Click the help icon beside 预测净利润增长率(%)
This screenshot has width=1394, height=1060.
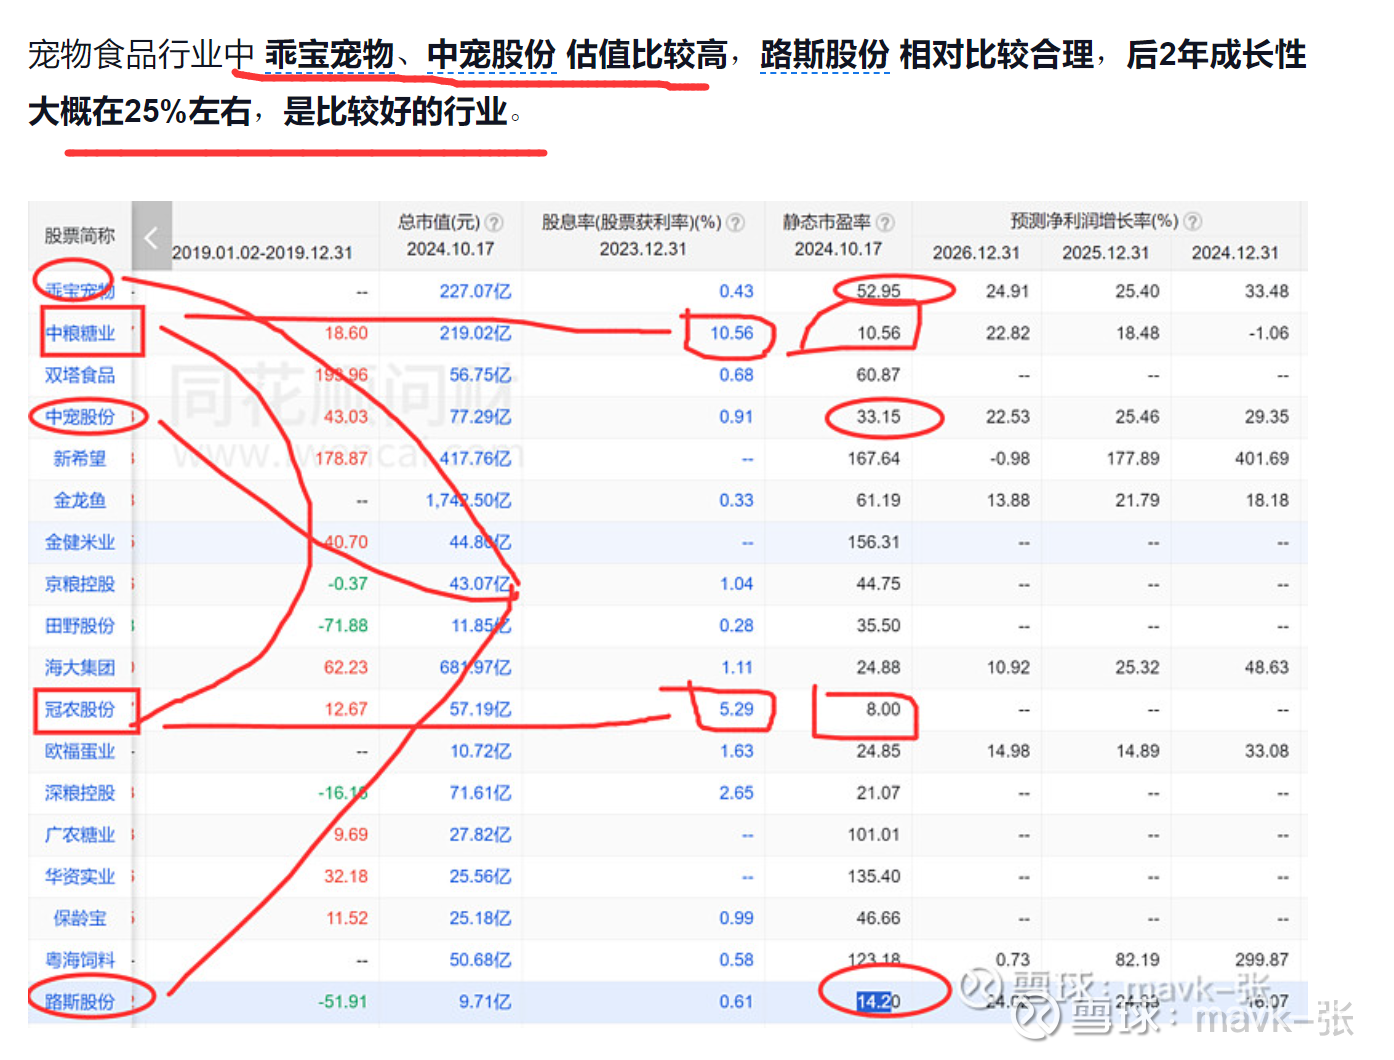point(1193,221)
